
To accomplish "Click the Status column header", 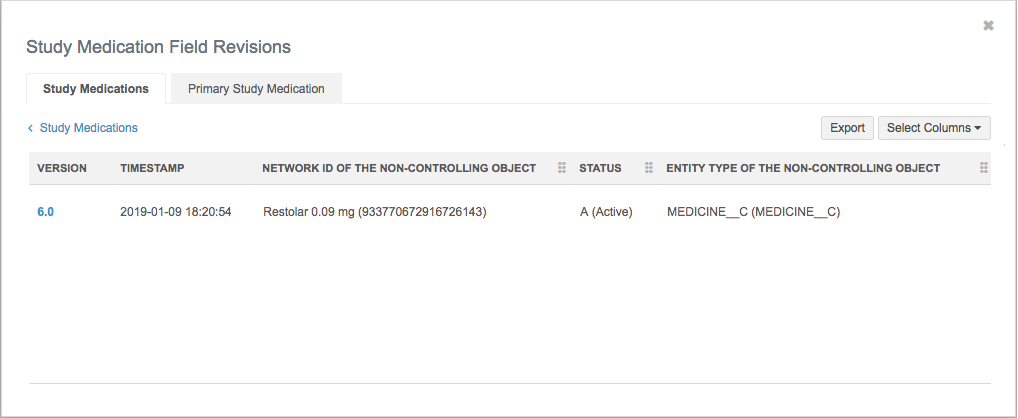I will pyautogui.click(x=600, y=168).
